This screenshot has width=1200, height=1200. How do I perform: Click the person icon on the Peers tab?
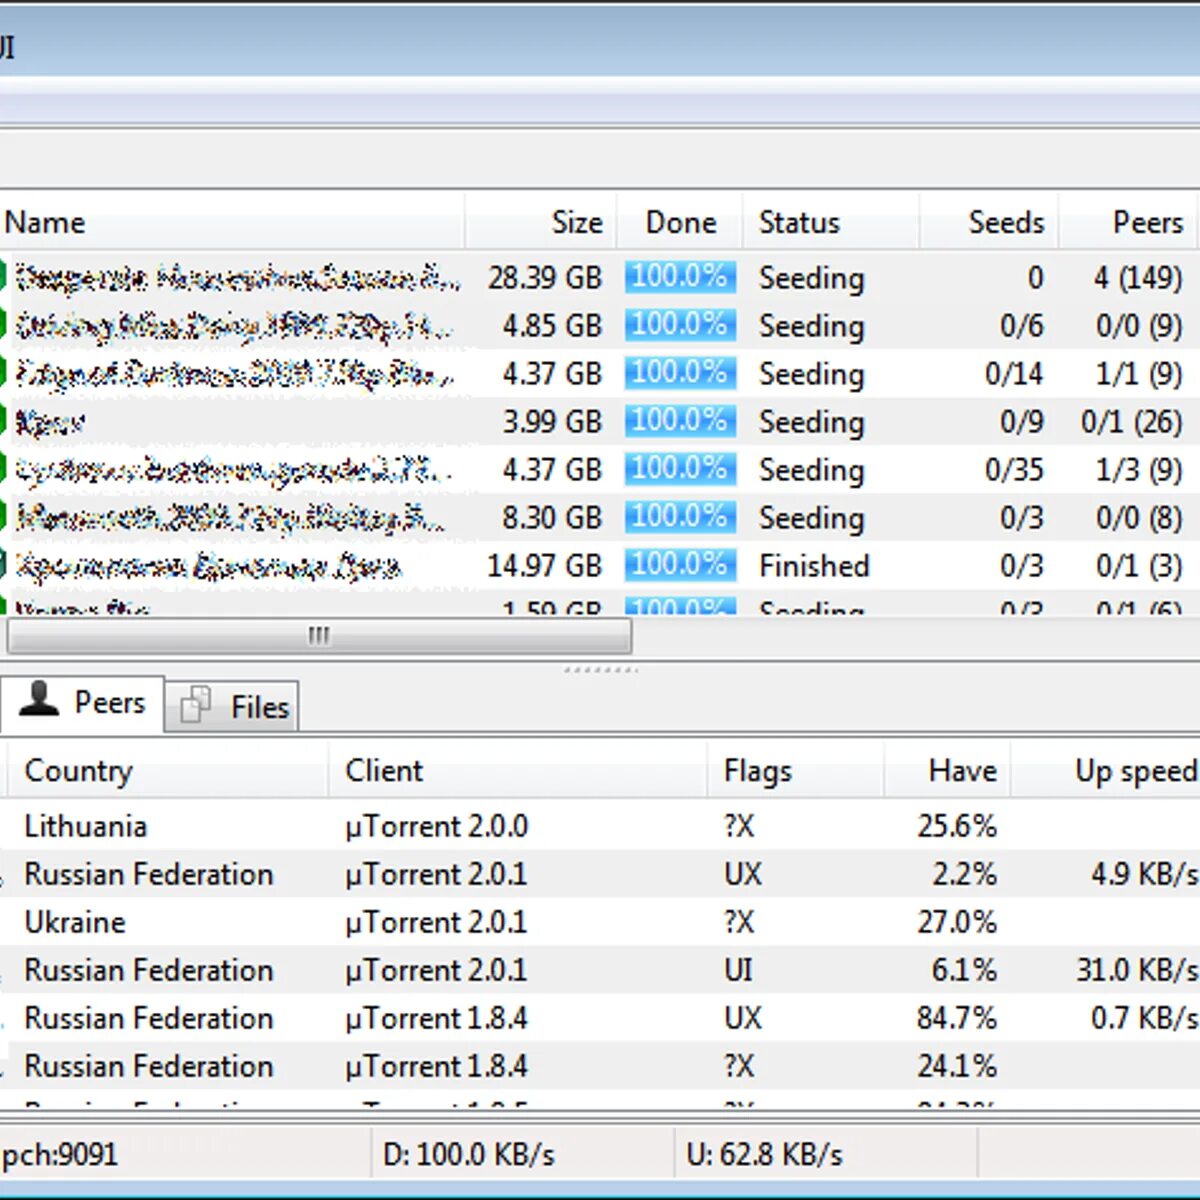pyautogui.click(x=39, y=699)
